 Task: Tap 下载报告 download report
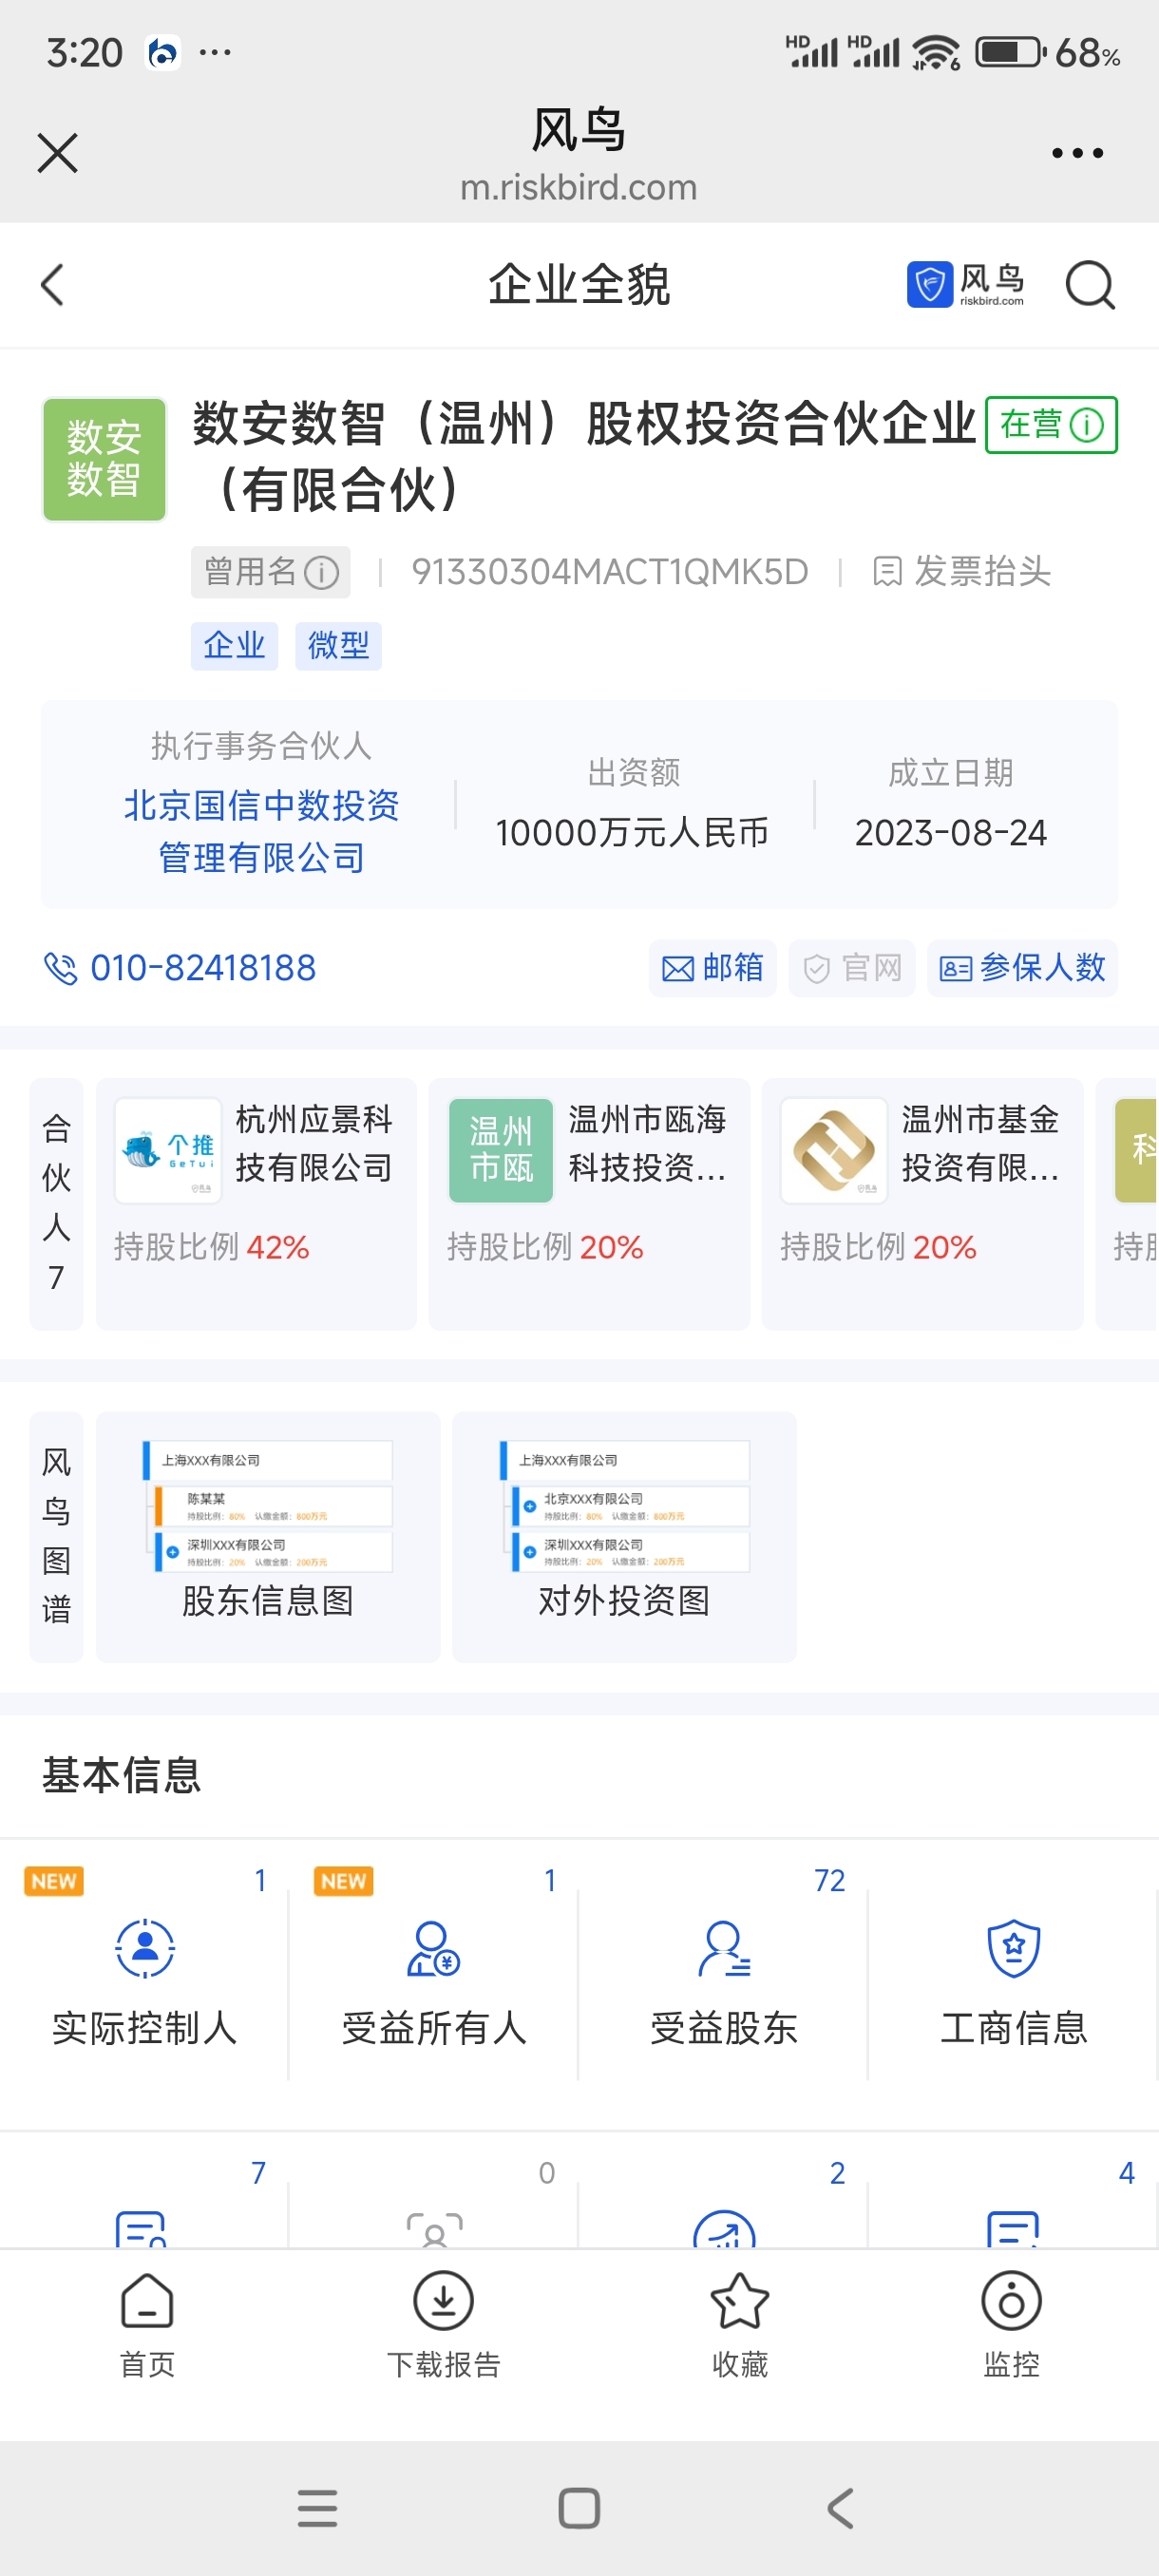tap(443, 2325)
